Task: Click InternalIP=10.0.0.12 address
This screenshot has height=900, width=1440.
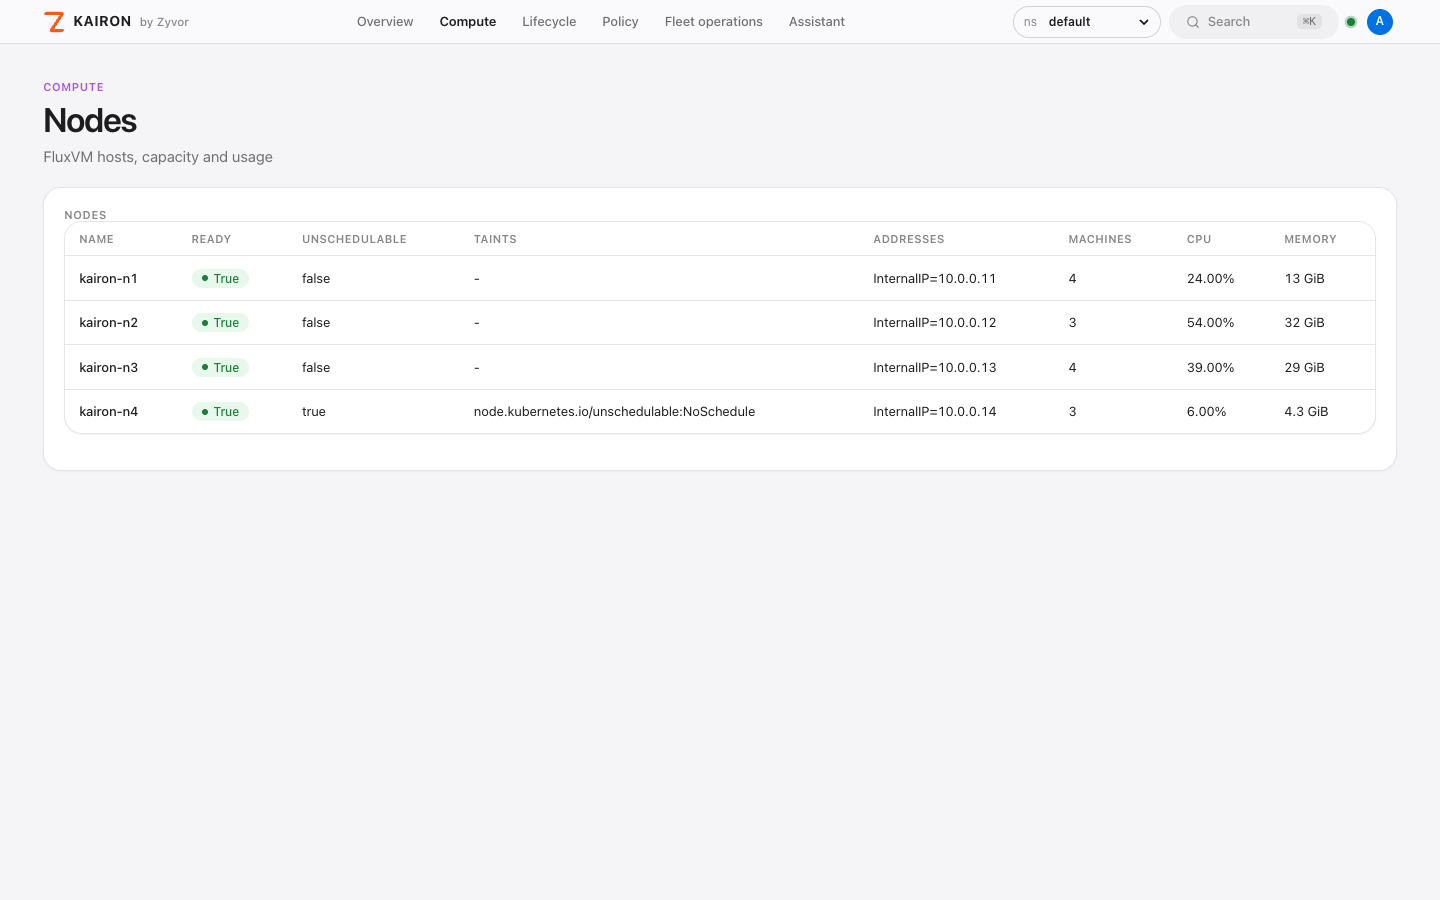Action: tap(934, 322)
